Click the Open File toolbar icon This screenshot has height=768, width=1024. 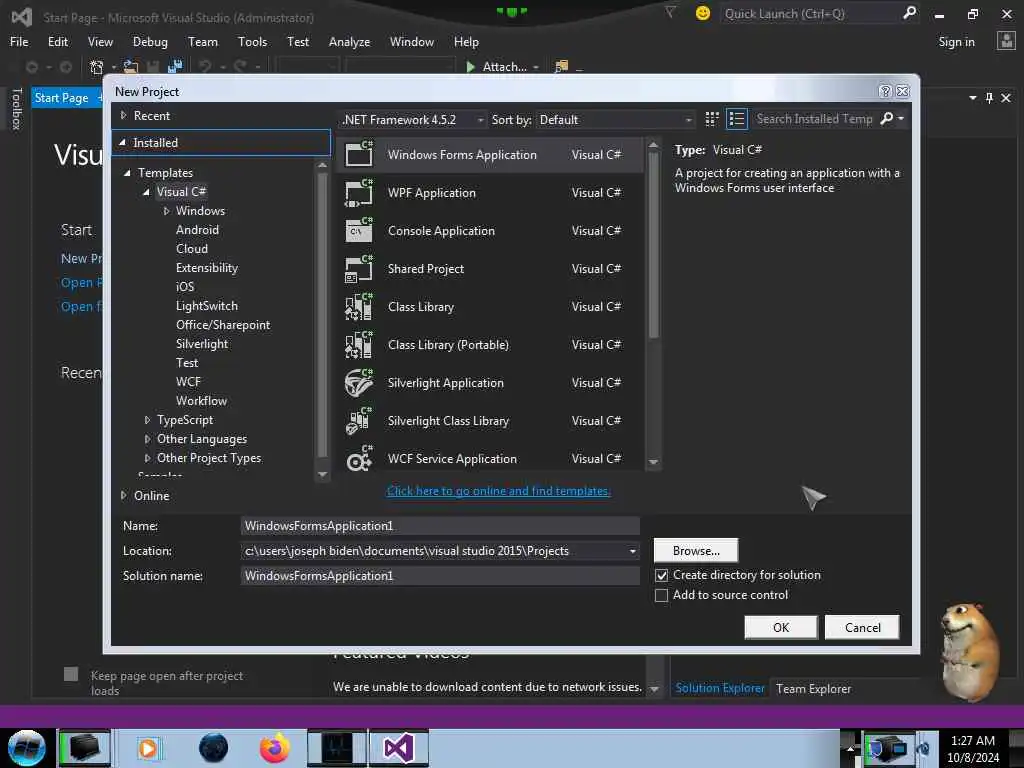[131, 67]
